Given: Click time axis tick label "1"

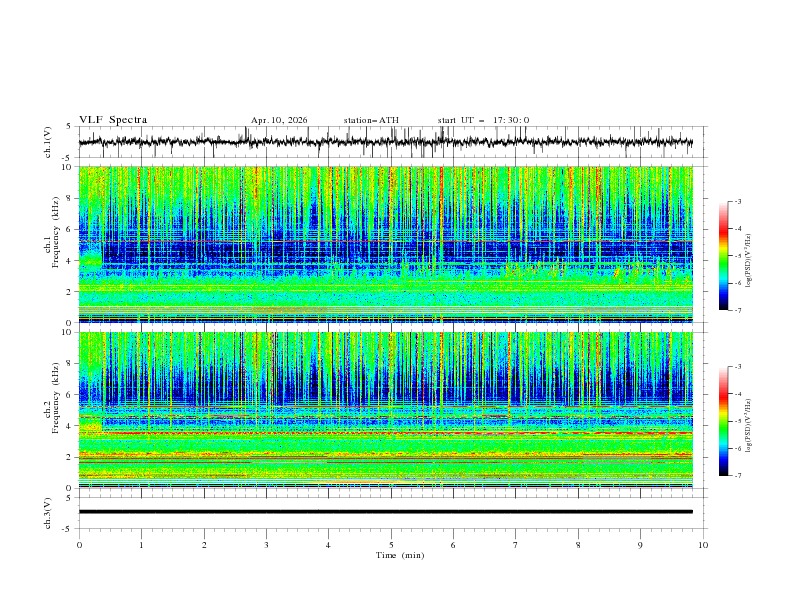Looking at the screenshot, I should [141, 545].
